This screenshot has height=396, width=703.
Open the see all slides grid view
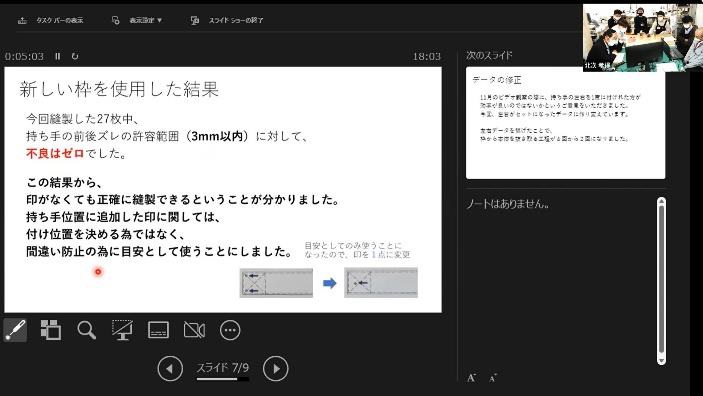pos(51,330)
